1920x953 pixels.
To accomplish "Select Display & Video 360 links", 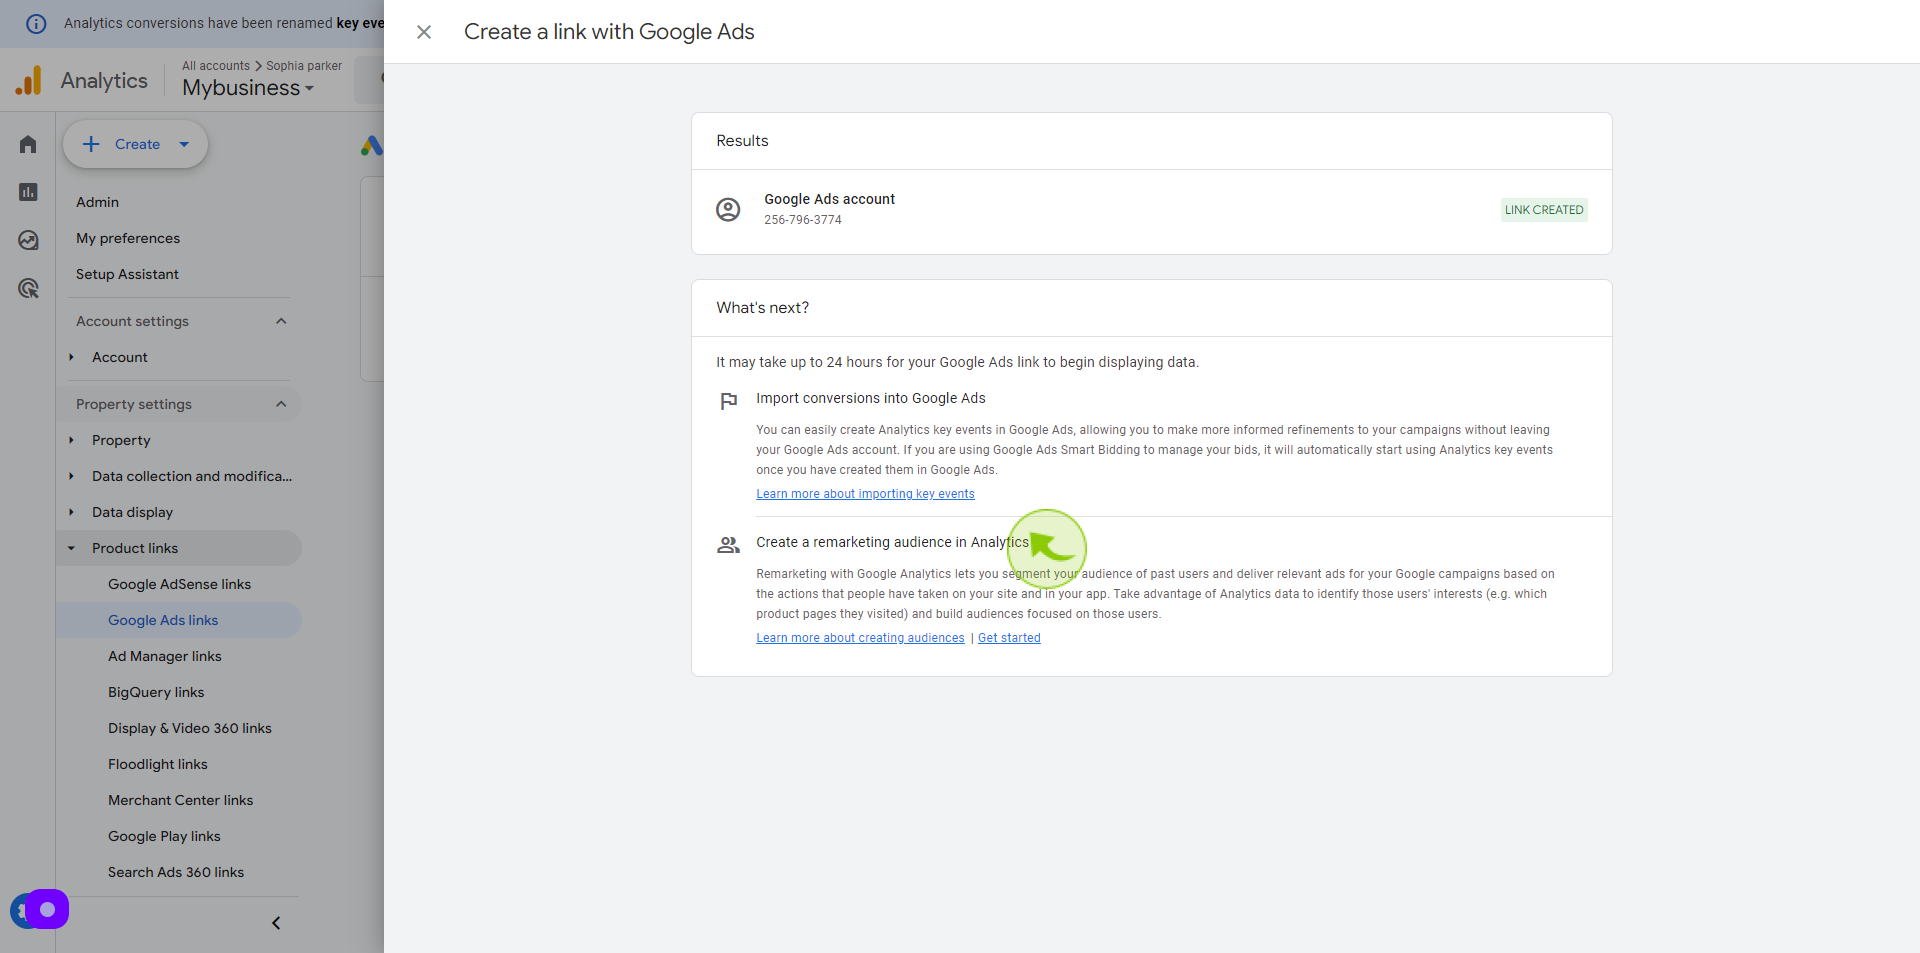I will coord(190,728).
